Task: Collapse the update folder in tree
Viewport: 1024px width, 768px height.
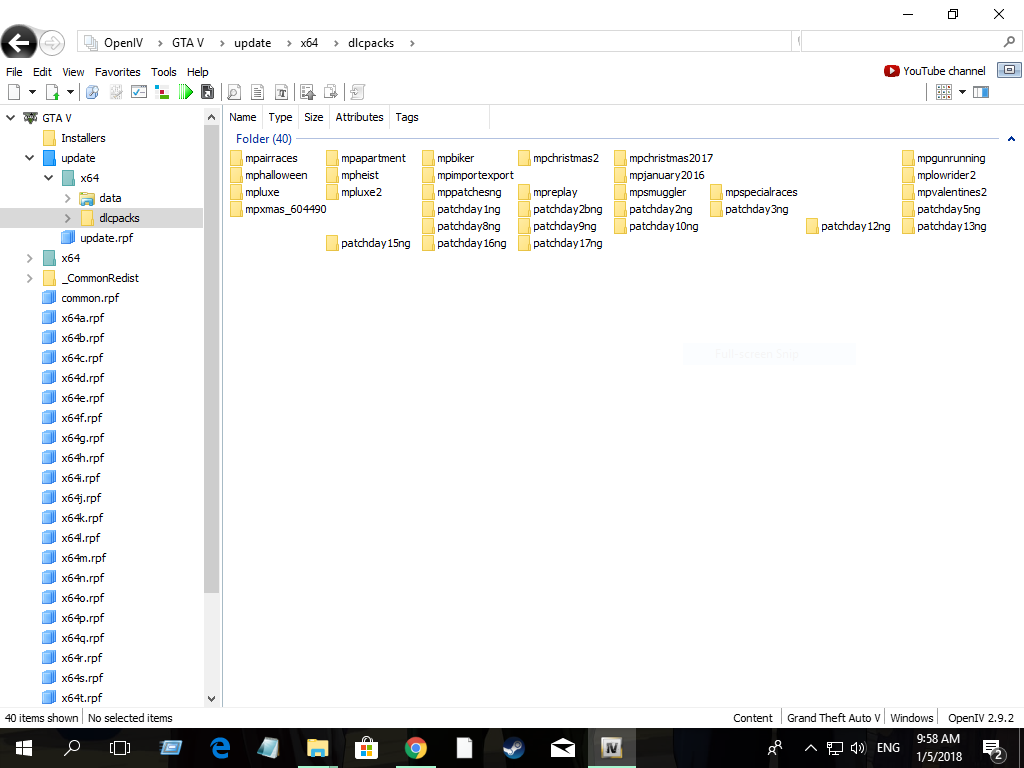Action: tap(29, 158)
